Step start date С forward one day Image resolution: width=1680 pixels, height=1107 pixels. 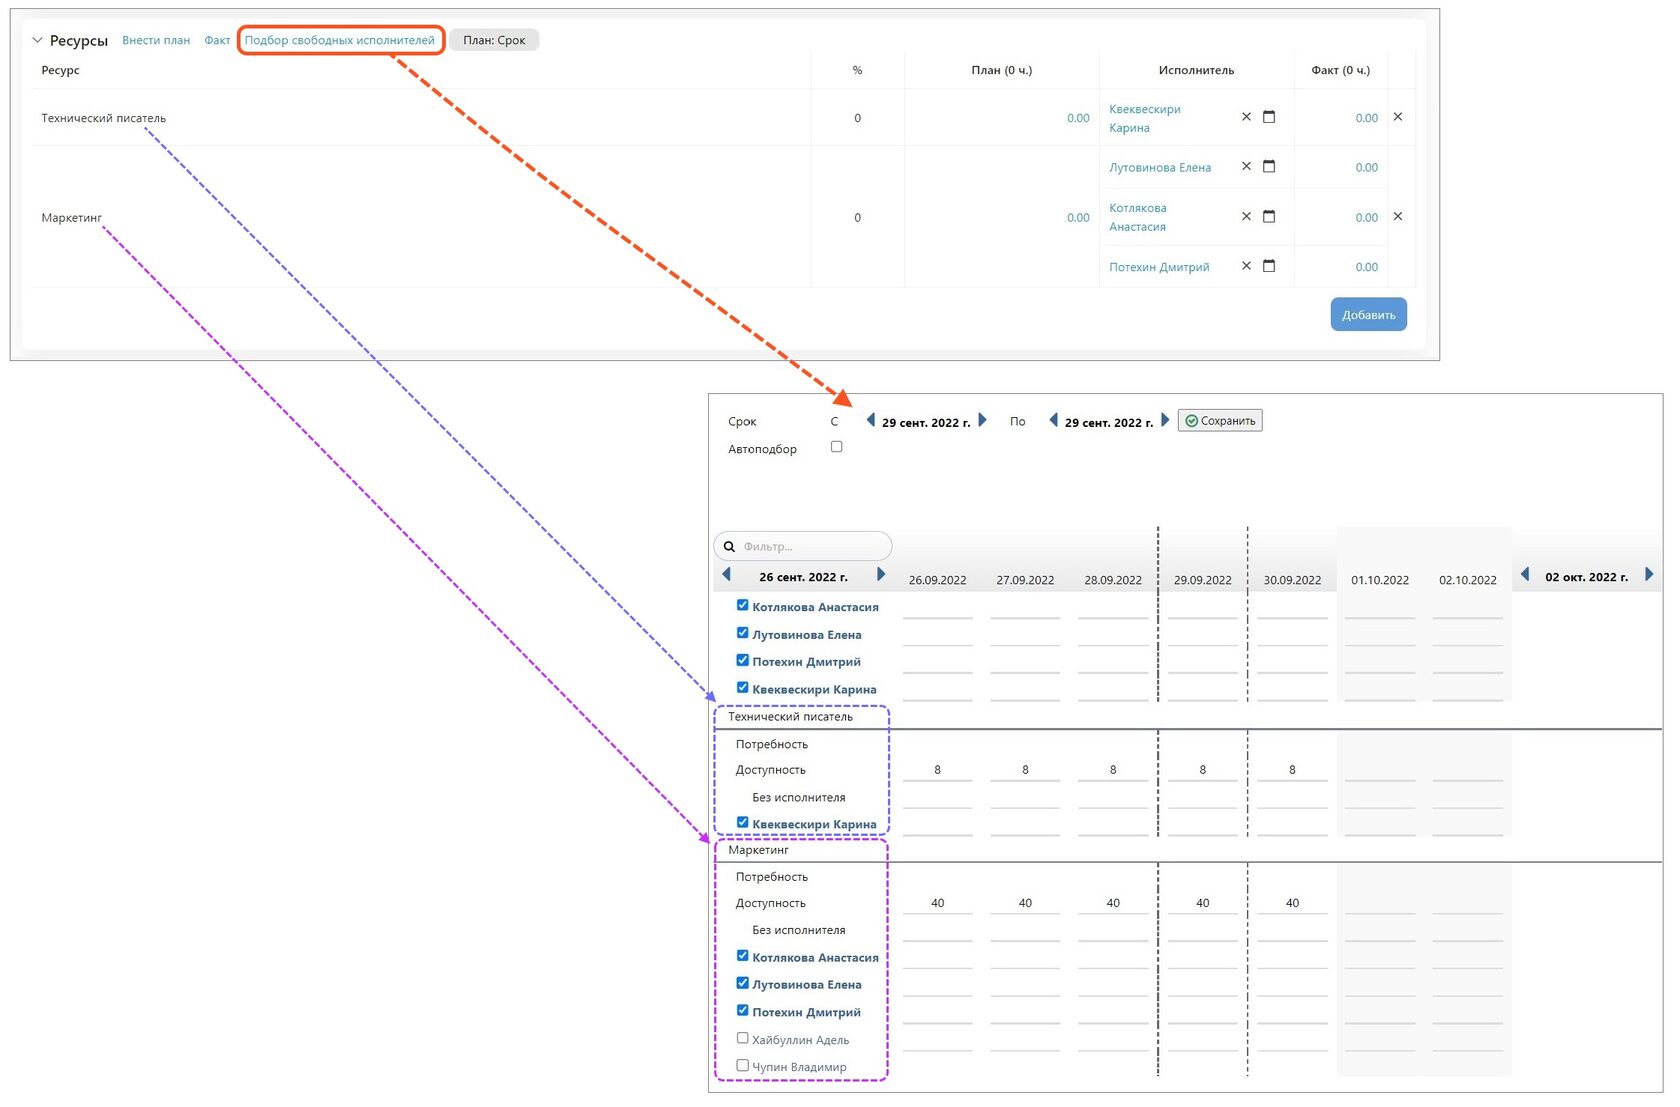(x=983, y=420)
